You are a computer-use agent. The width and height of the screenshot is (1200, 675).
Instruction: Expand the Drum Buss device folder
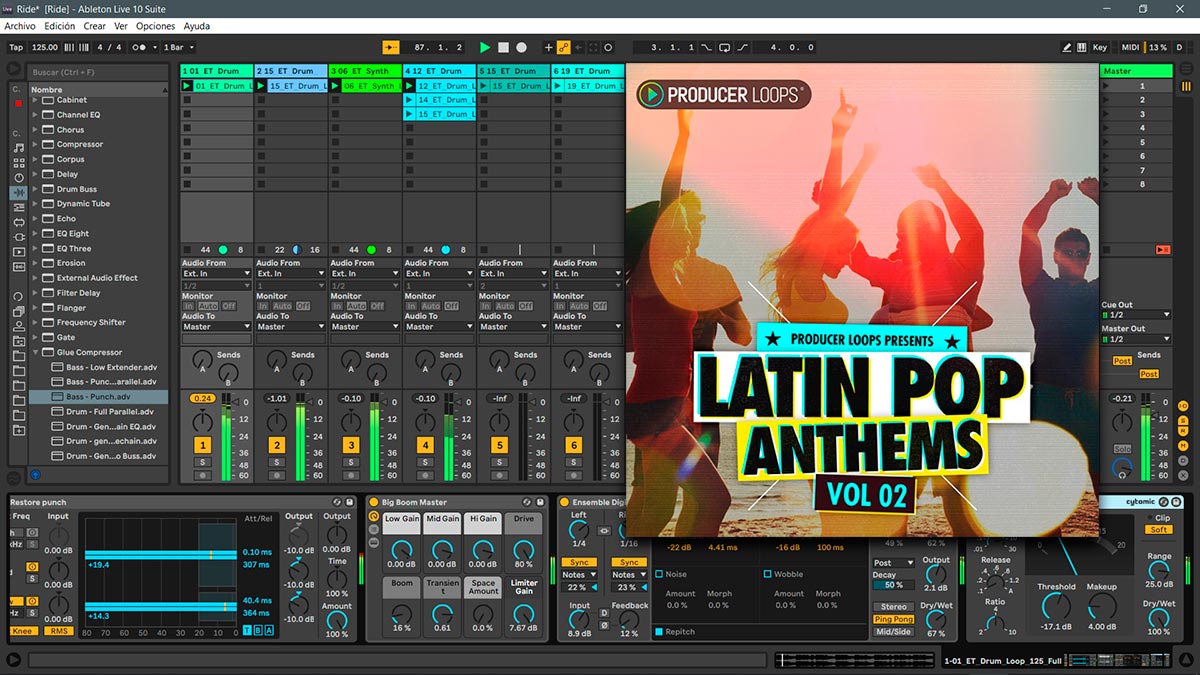click(x=36, y=189)
